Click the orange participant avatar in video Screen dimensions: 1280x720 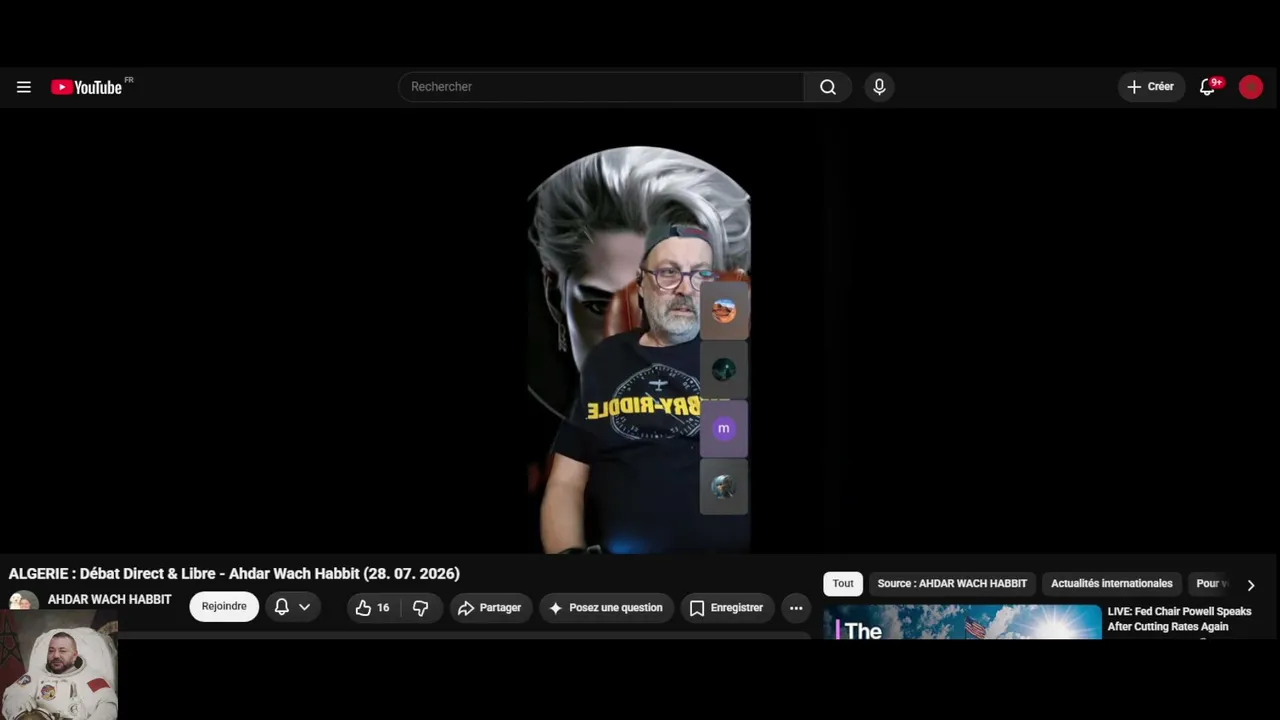pos(724,311)
